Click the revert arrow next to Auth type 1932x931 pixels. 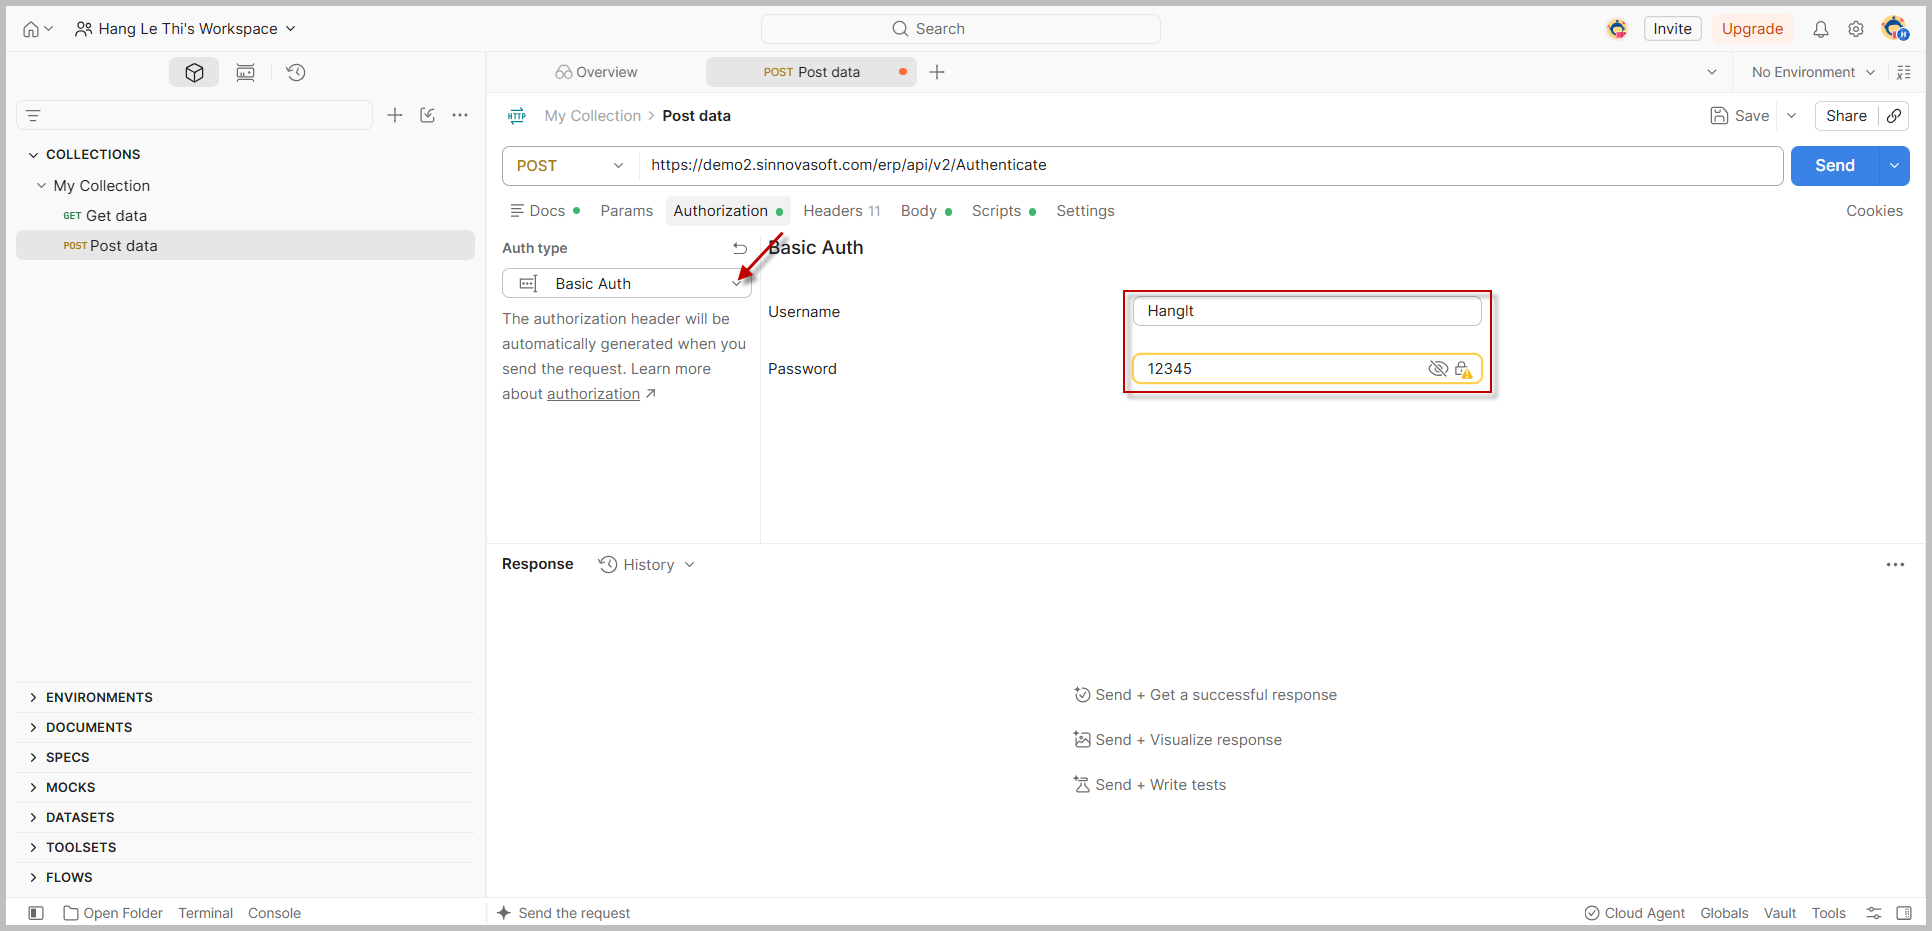(x=740, y=248)
